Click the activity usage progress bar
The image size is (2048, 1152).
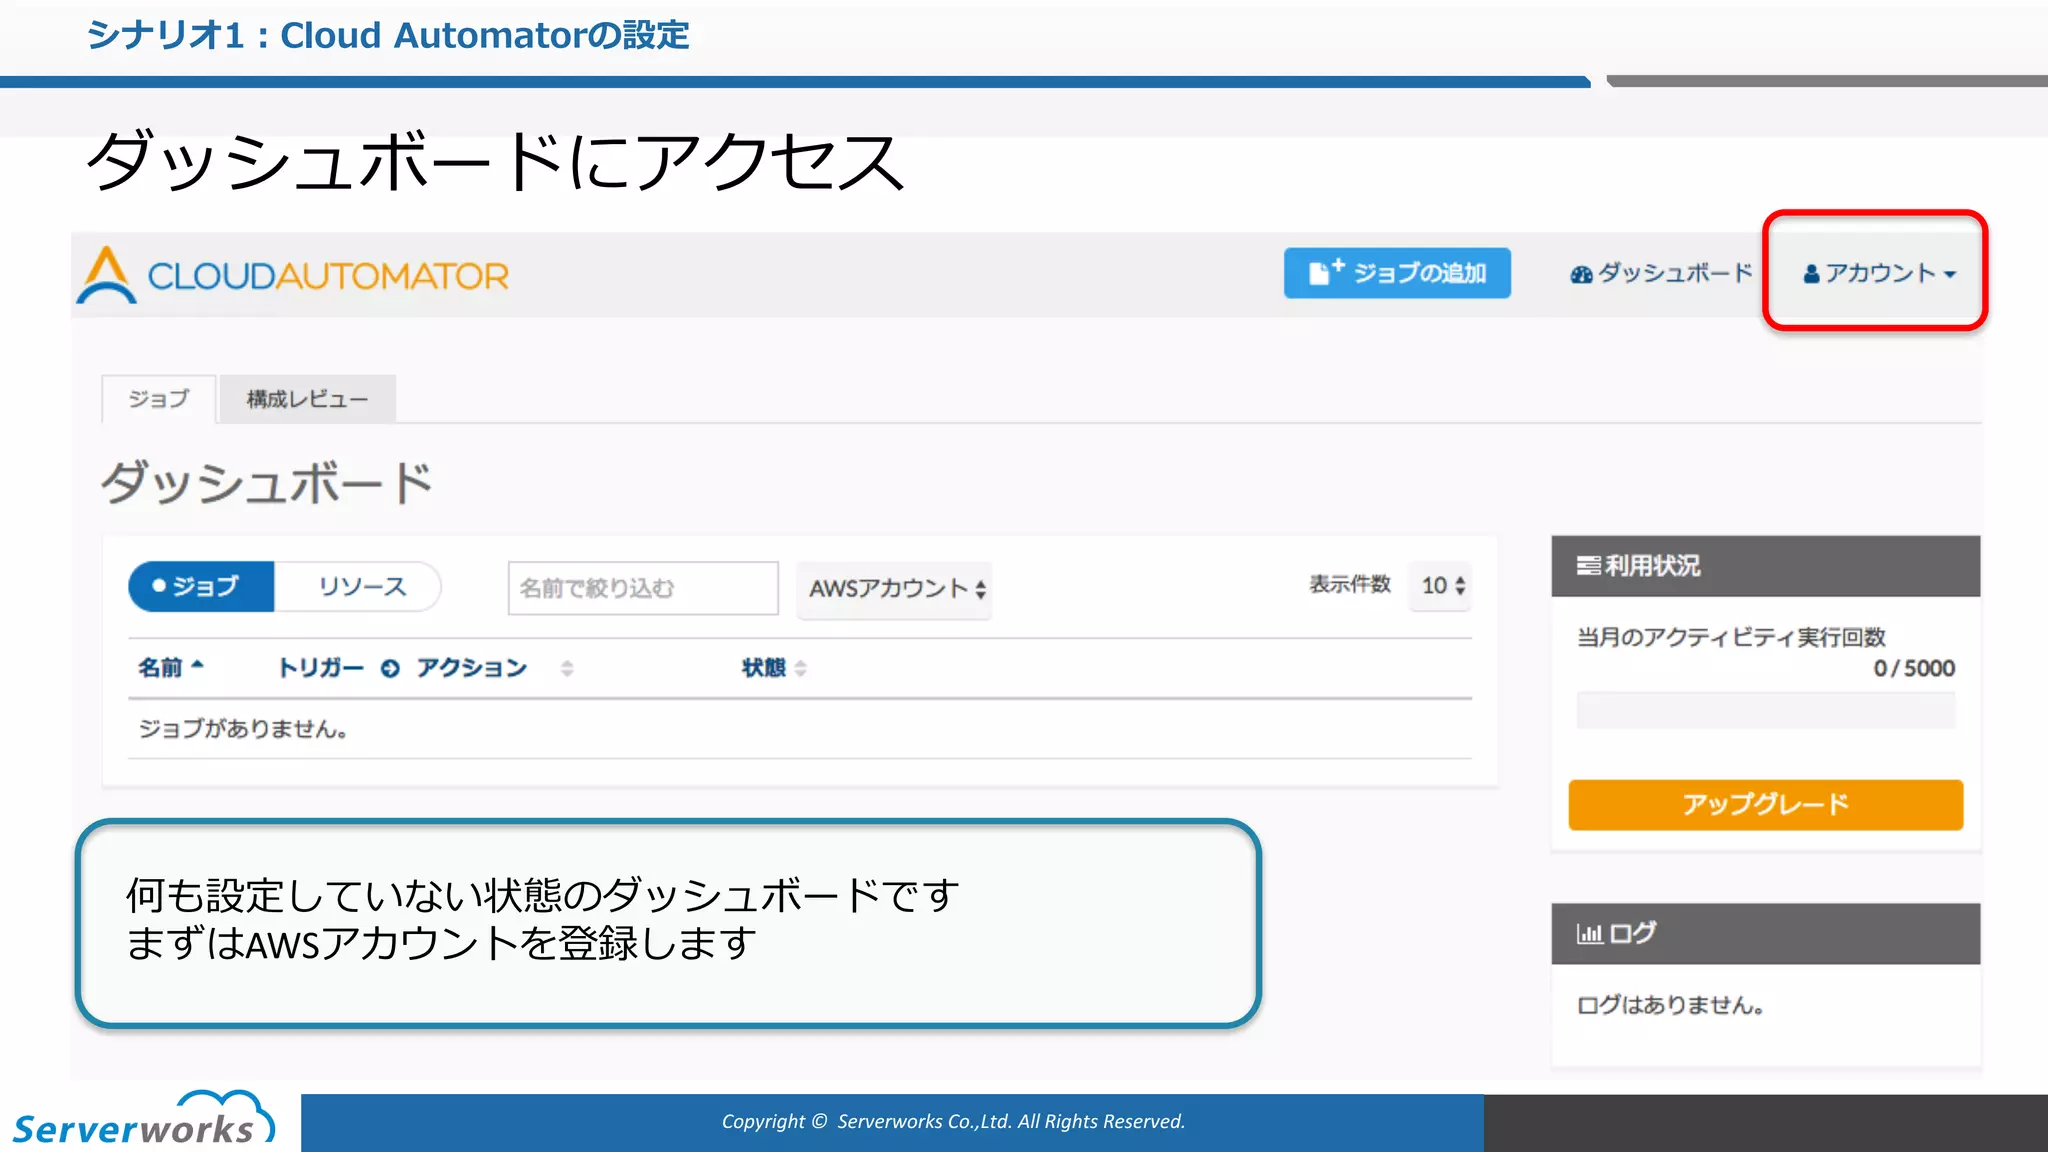tap(1765, 710)
